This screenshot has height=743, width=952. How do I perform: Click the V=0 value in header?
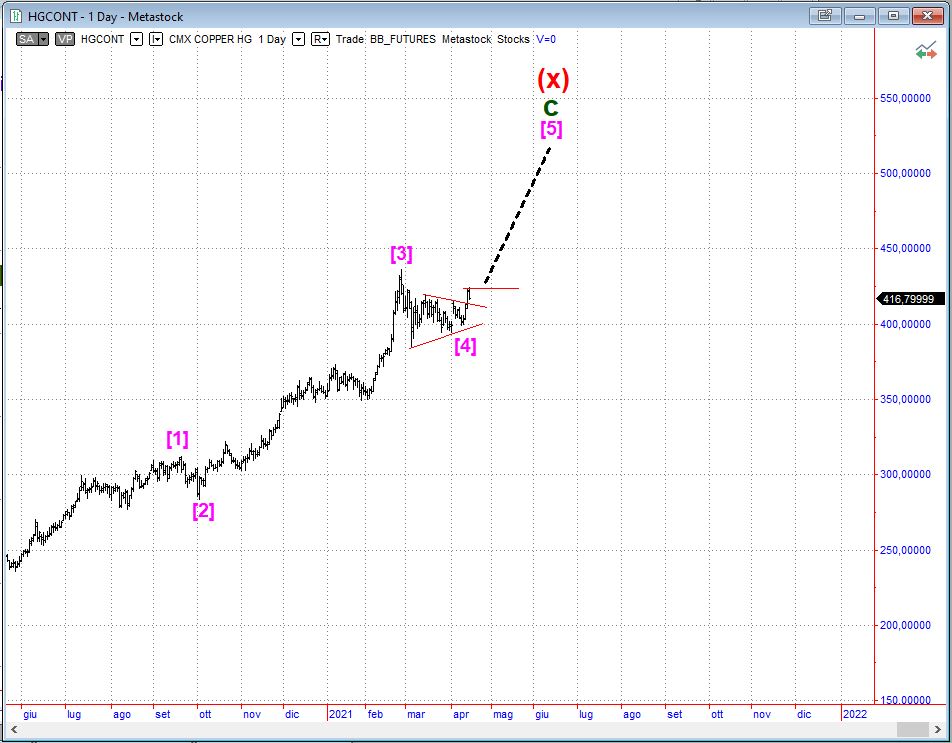546,39
